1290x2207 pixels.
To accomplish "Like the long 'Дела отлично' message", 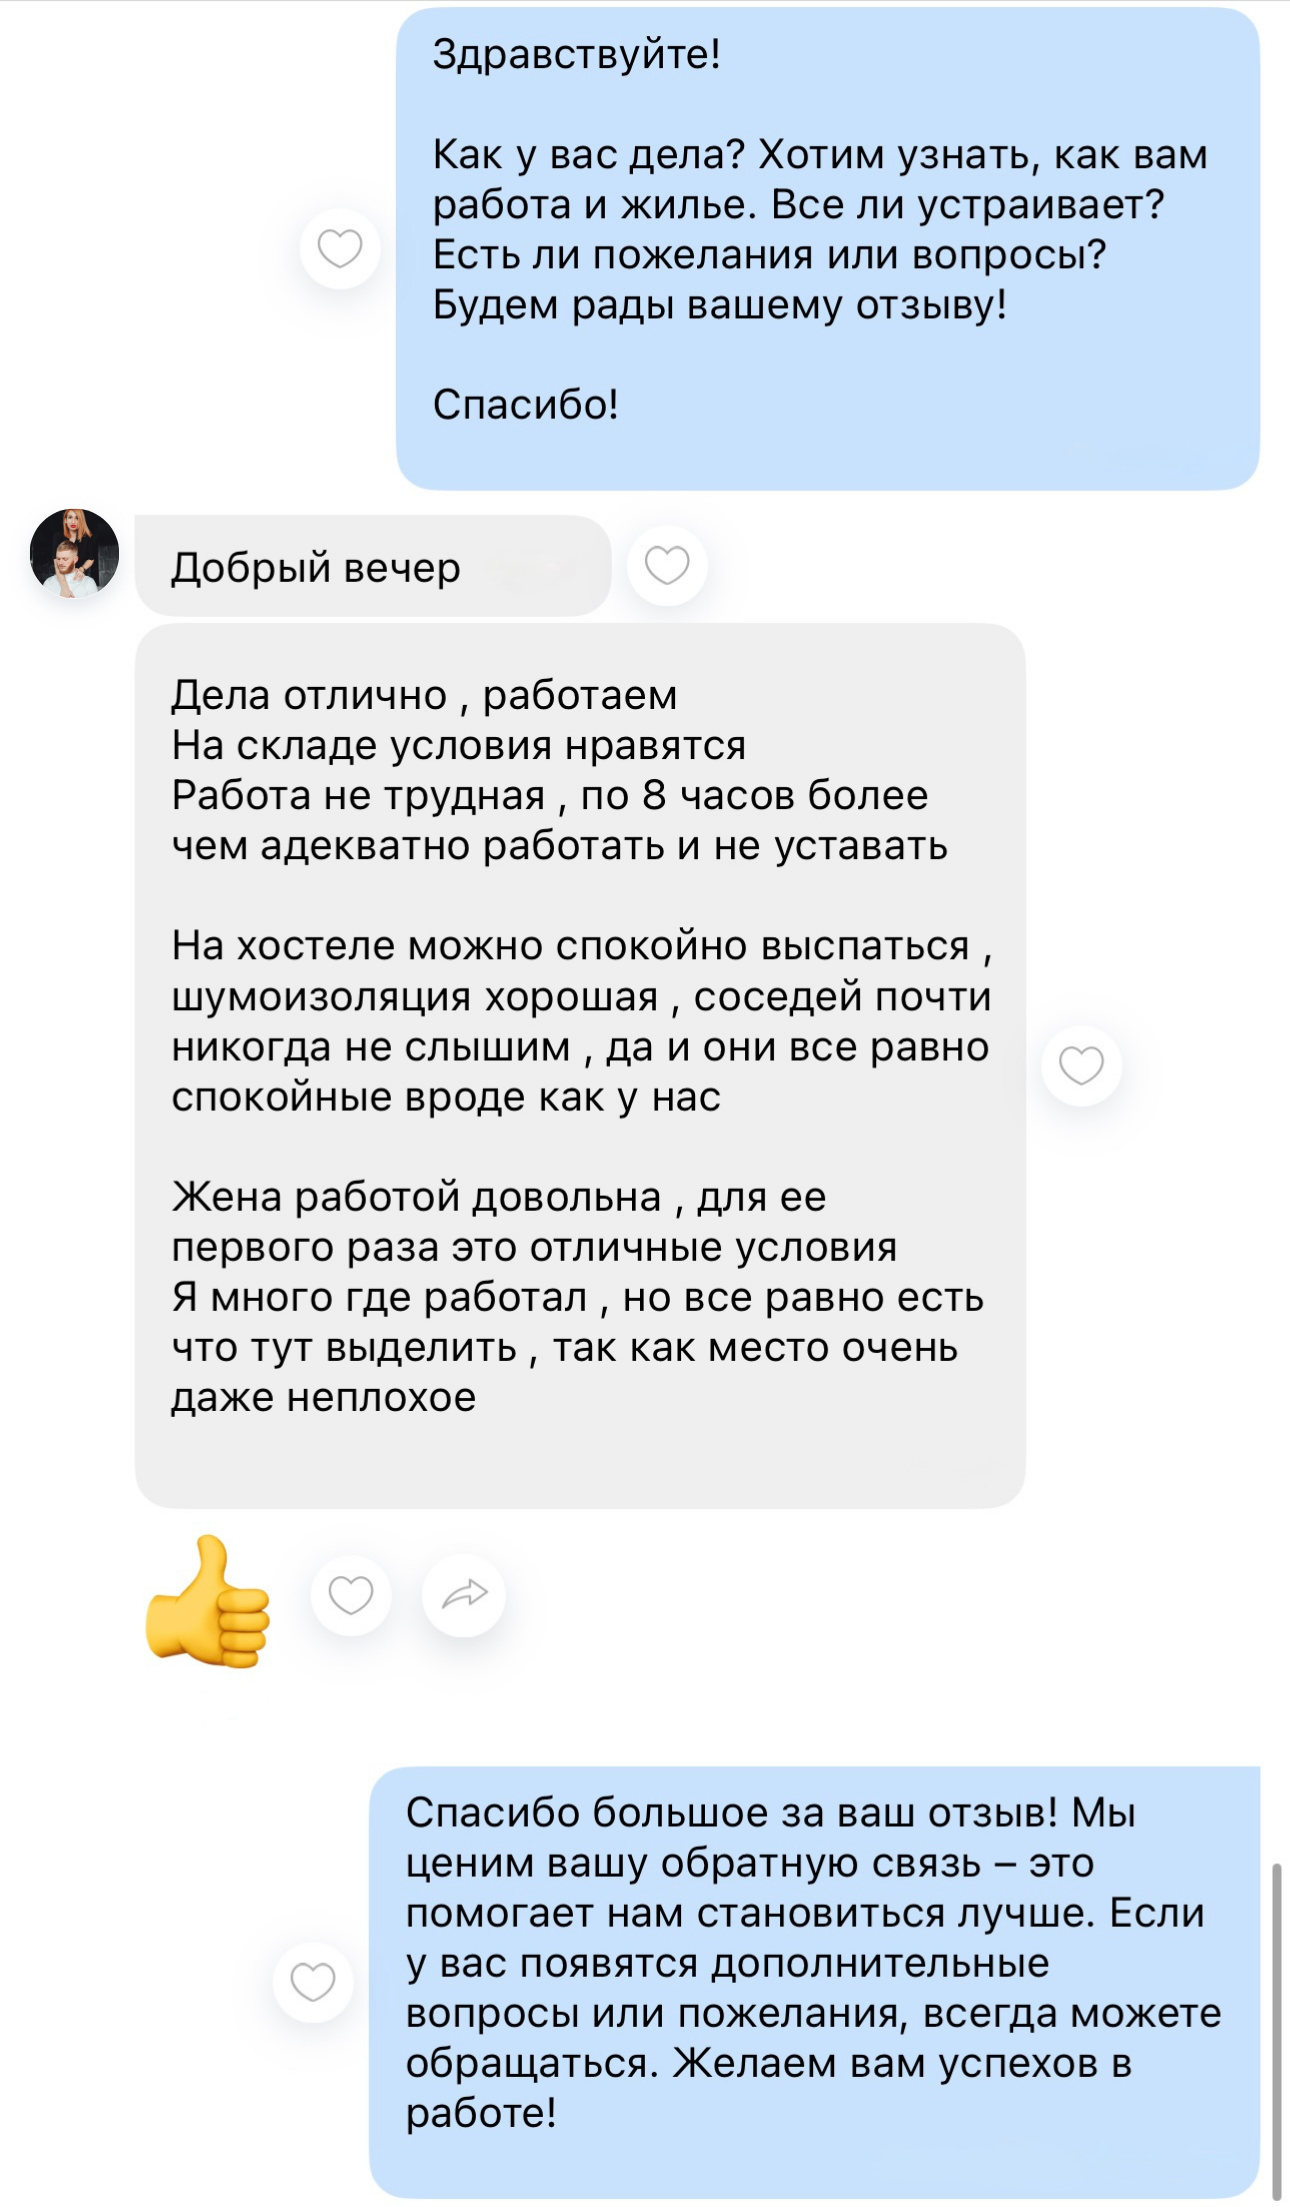I will tap(1081, 1066).
